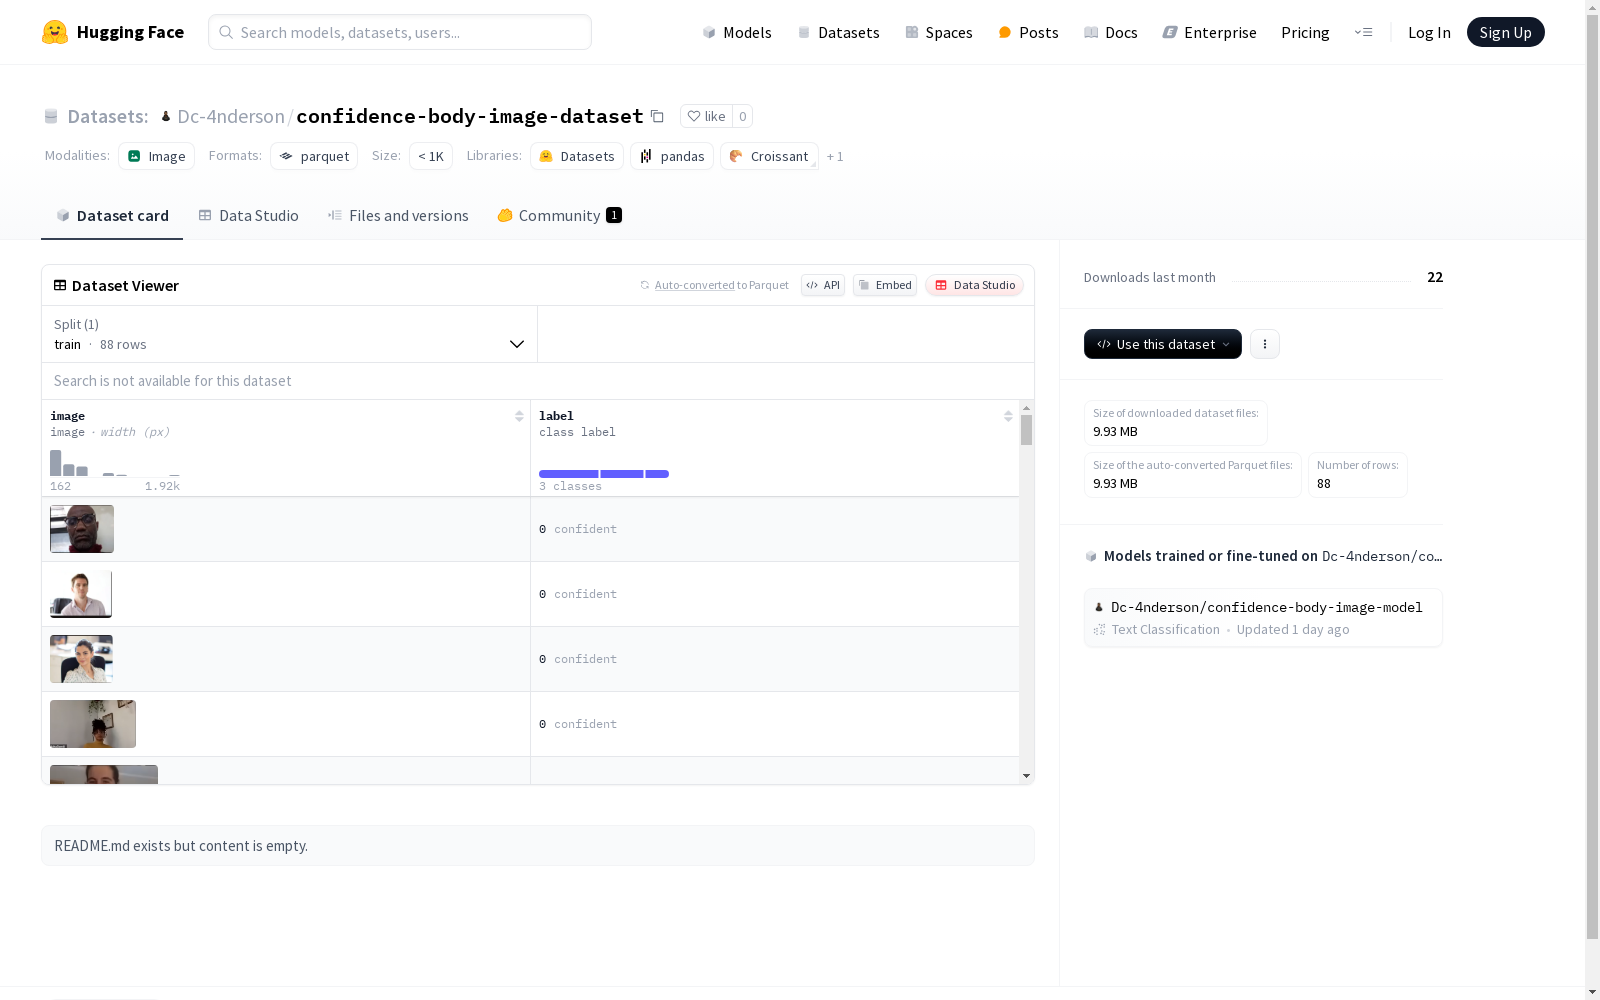This screenshot has height=1000, width=1600.
Task: Click the Embed button
Action: click(x=885, y=285)
